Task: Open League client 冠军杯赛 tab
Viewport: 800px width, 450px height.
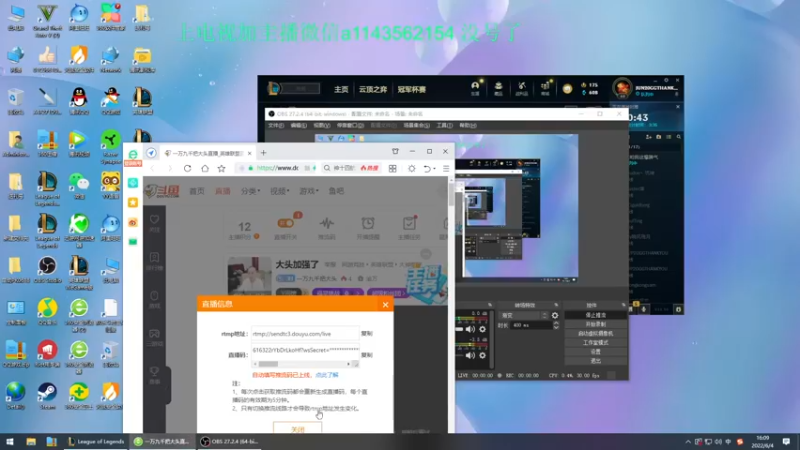Action: [x=411, y=89]
